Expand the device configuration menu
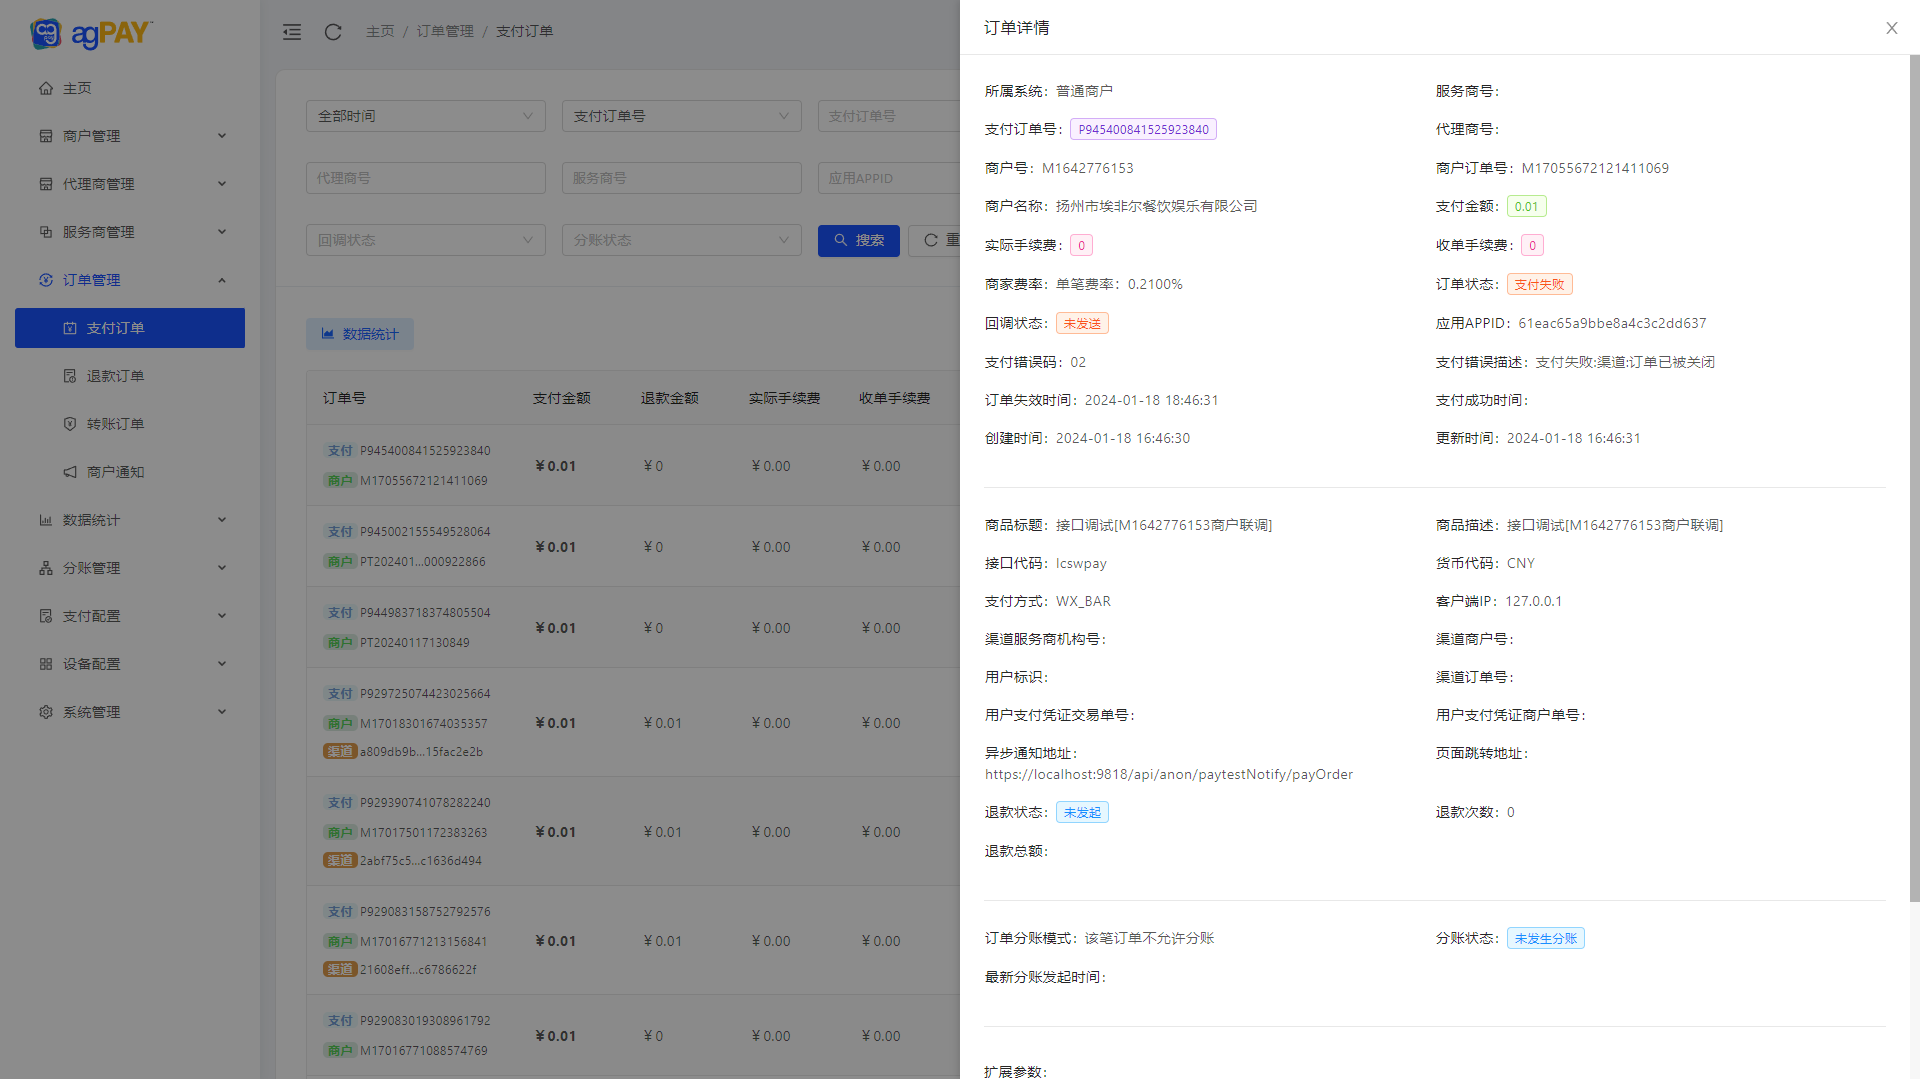Screen dimensions: 1920x1079 tap(130, 664)
